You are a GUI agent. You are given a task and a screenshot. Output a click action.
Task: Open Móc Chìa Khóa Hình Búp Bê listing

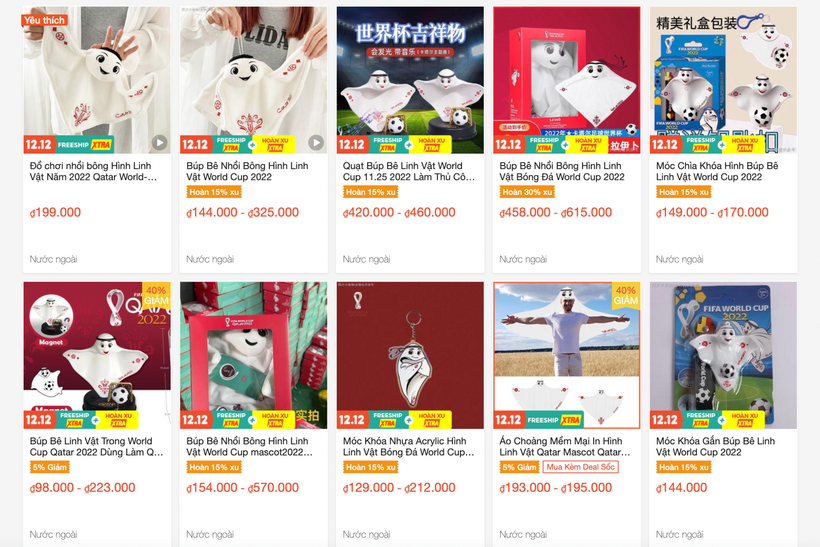pyautogui.click(x=717, y=172)
